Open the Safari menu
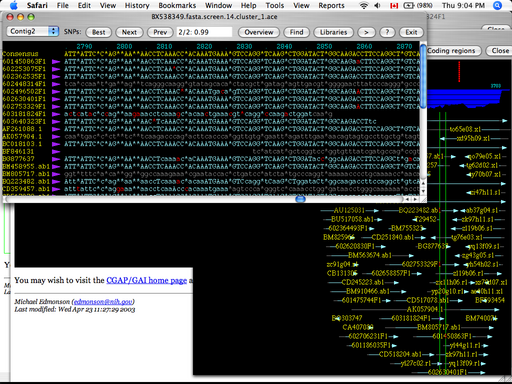The image size is (512, 384). (37, 5)
